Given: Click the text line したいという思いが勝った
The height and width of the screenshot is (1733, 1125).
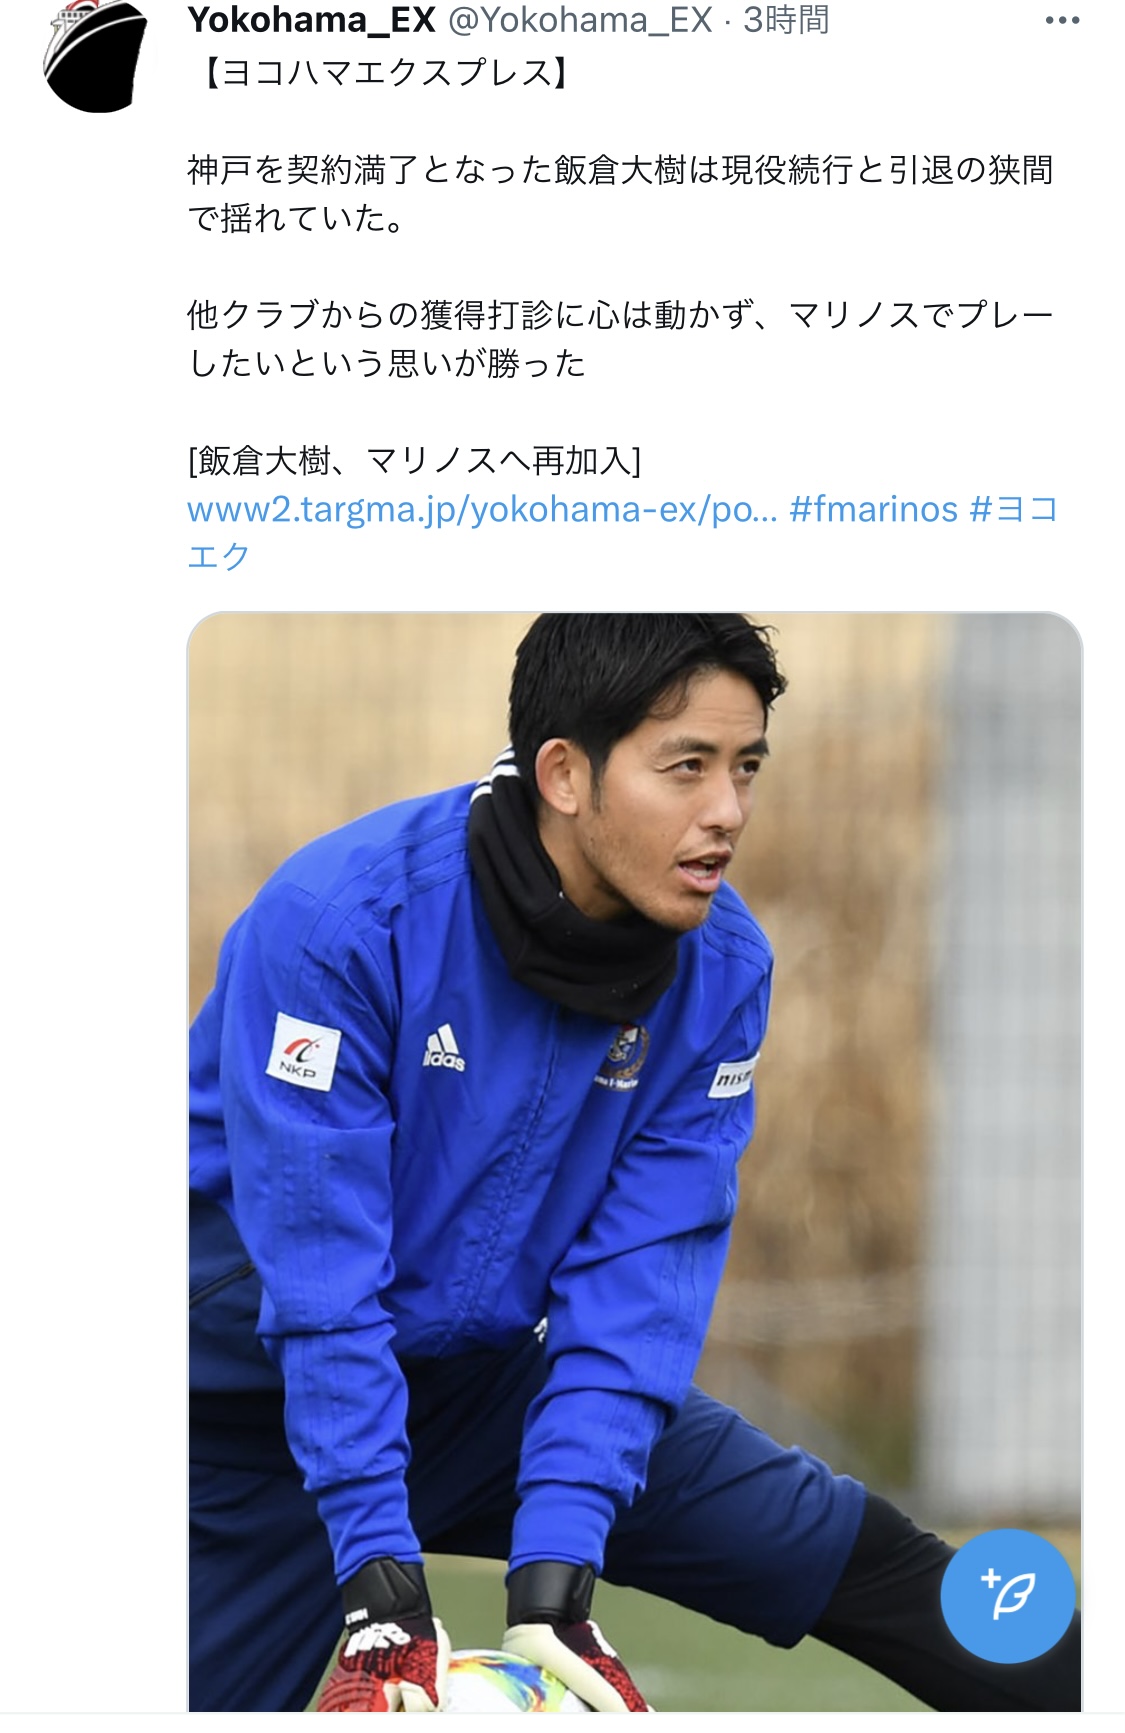Looking at the screenshot, I should (387, 363).
